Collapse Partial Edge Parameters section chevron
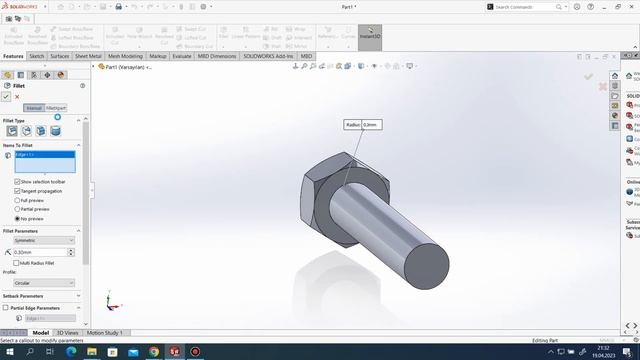This screenshot has width=640, height=360. point(78,308)
